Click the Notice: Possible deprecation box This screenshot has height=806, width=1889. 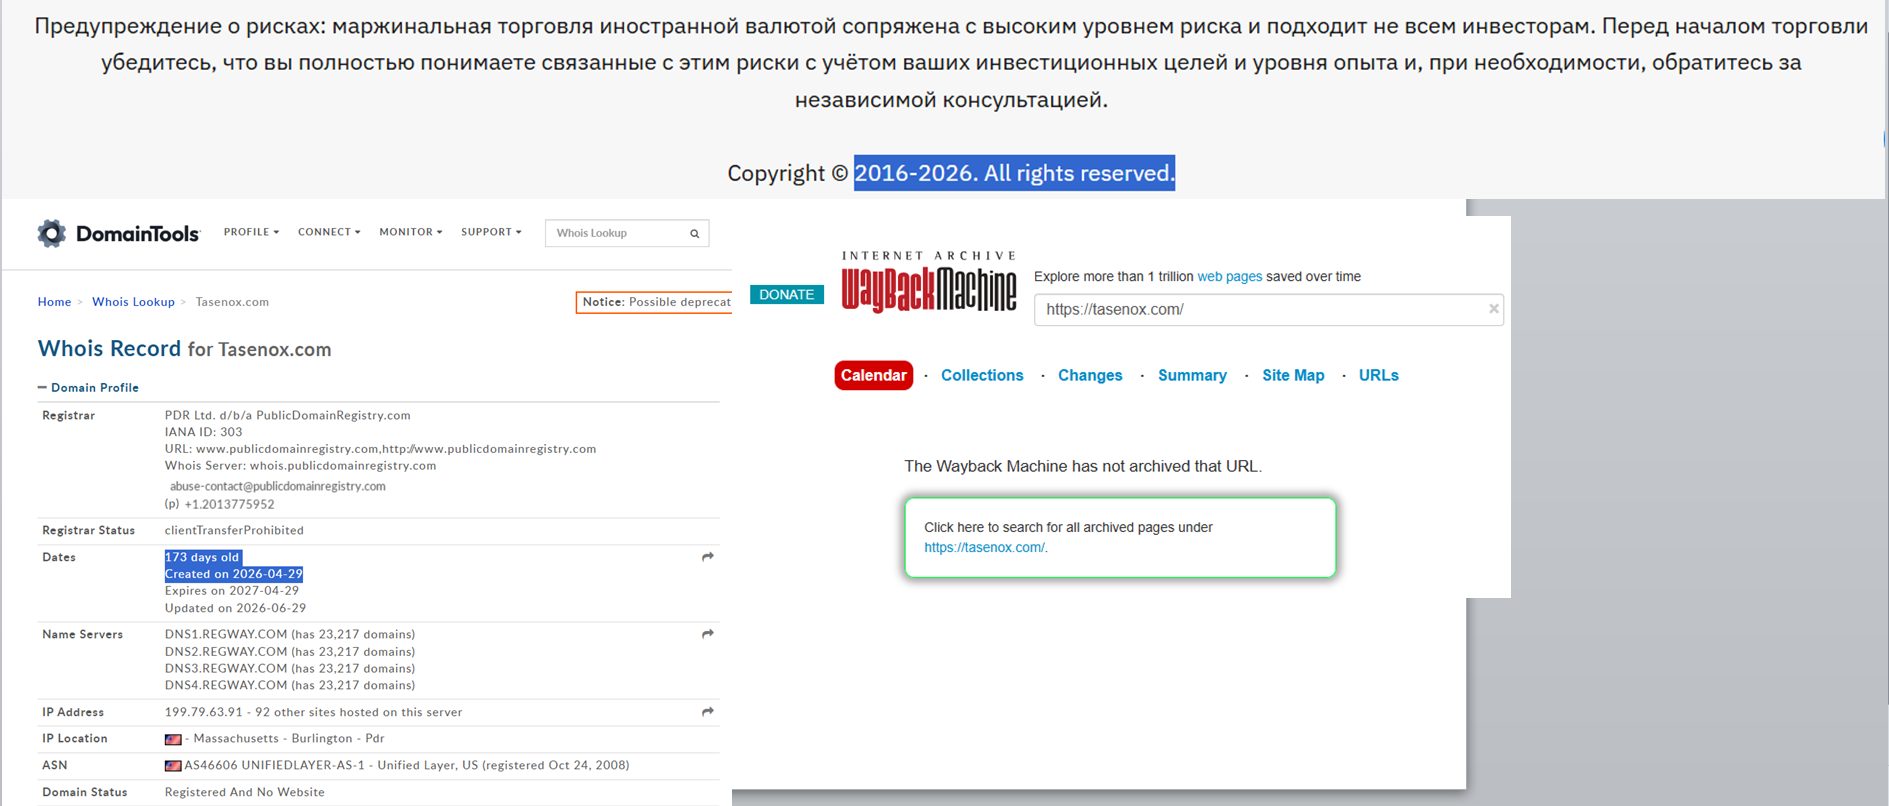(654, 302)
